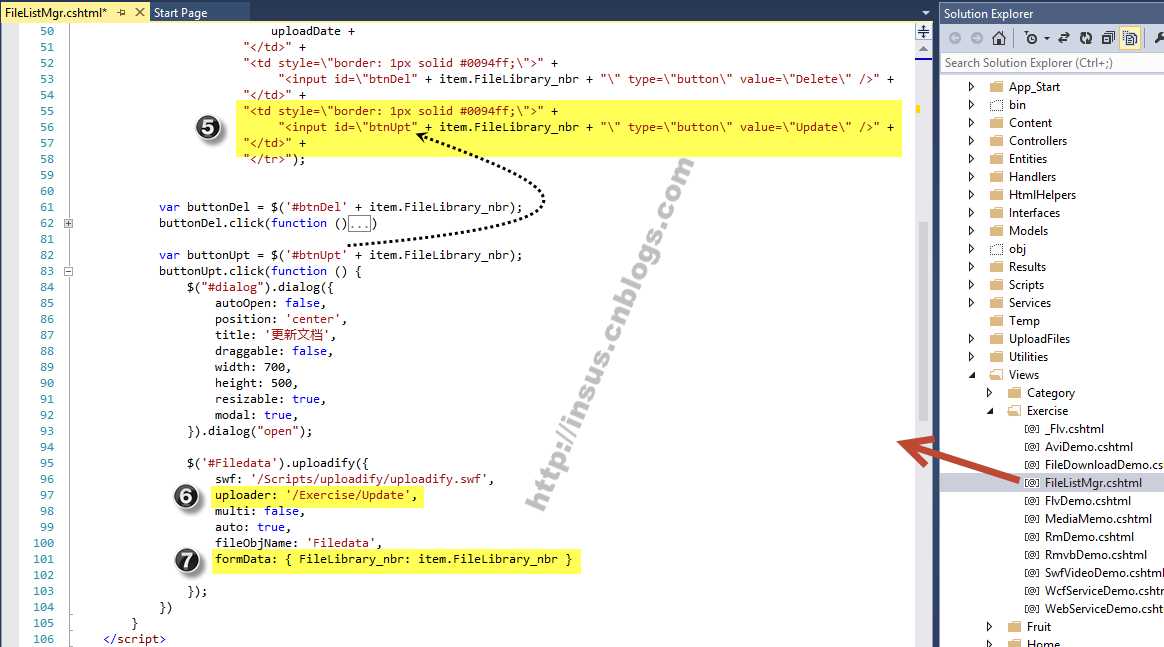This screenshot has width=1164, height=647.
Task: Select AviDemo.cshtml file
Action: click(1088, 447)
